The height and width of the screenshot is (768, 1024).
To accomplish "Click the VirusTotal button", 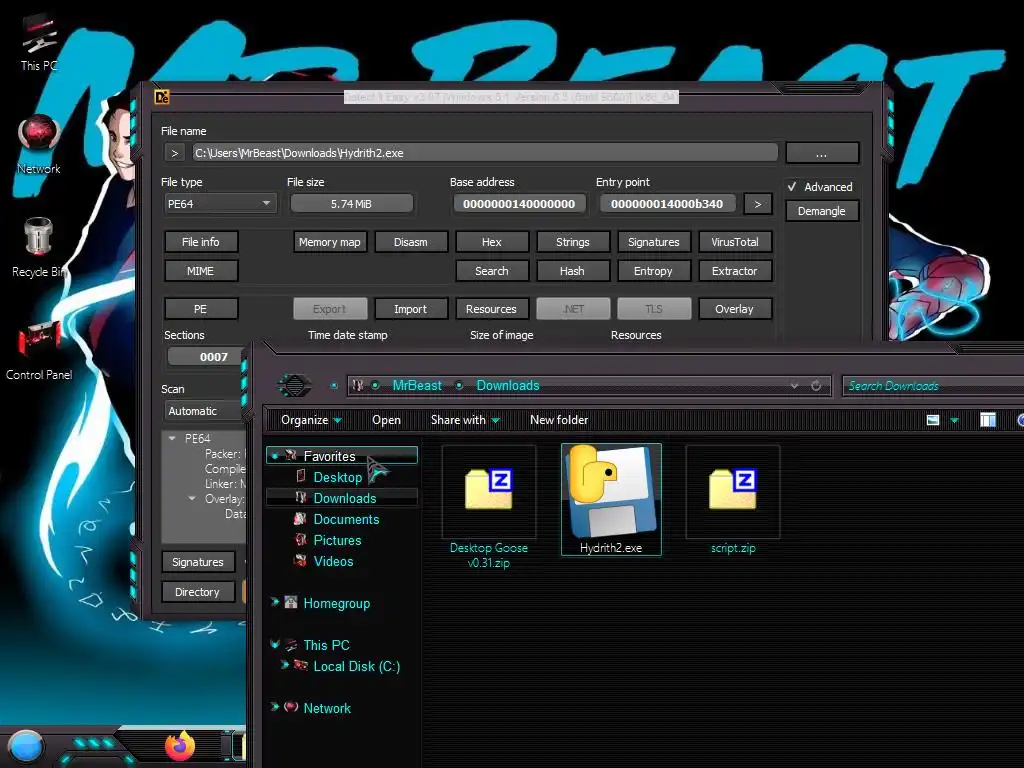I will tap(735, 242).
